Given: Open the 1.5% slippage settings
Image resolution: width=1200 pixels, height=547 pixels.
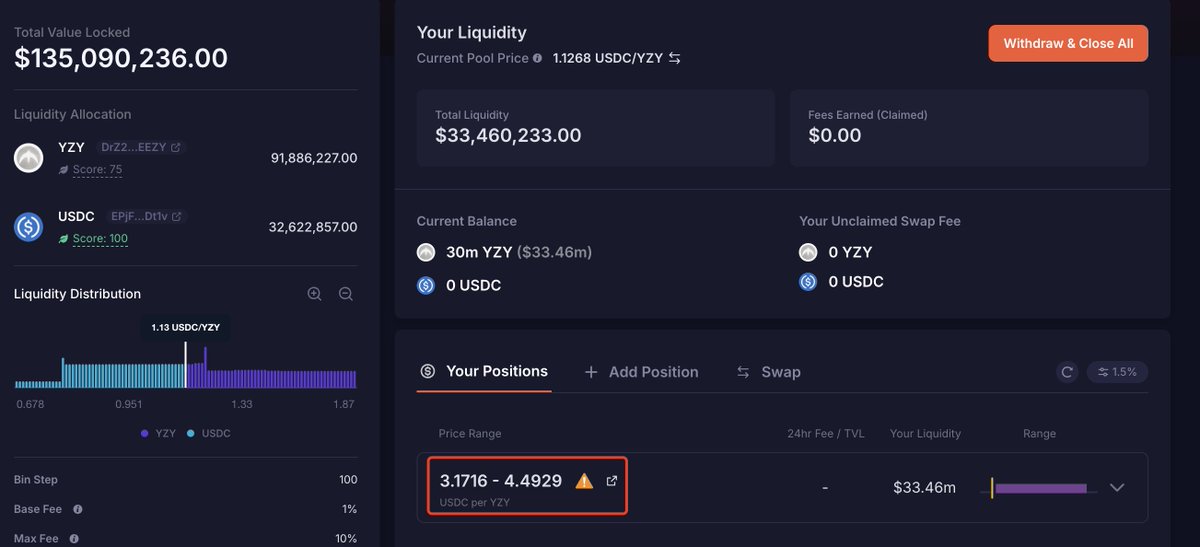Looking at the screenshot, I should 1117,372.
